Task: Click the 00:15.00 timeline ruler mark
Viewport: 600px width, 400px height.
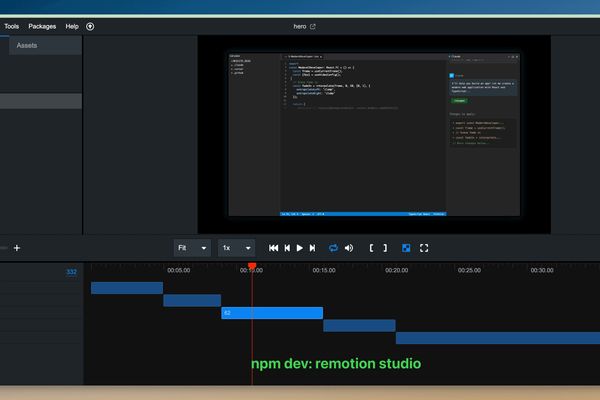Action: pyautogui.click(x=324, y=270)
